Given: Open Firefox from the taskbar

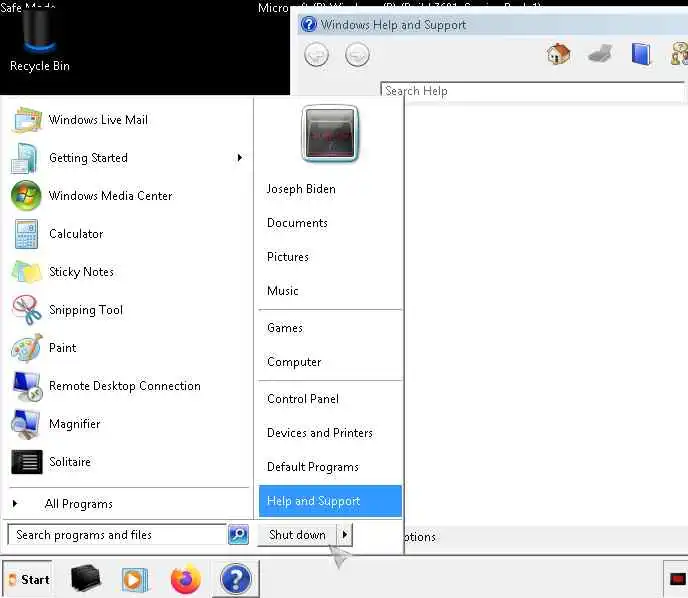Looking at the screenshot, I should pyautogui.click(x=186, y=579).
